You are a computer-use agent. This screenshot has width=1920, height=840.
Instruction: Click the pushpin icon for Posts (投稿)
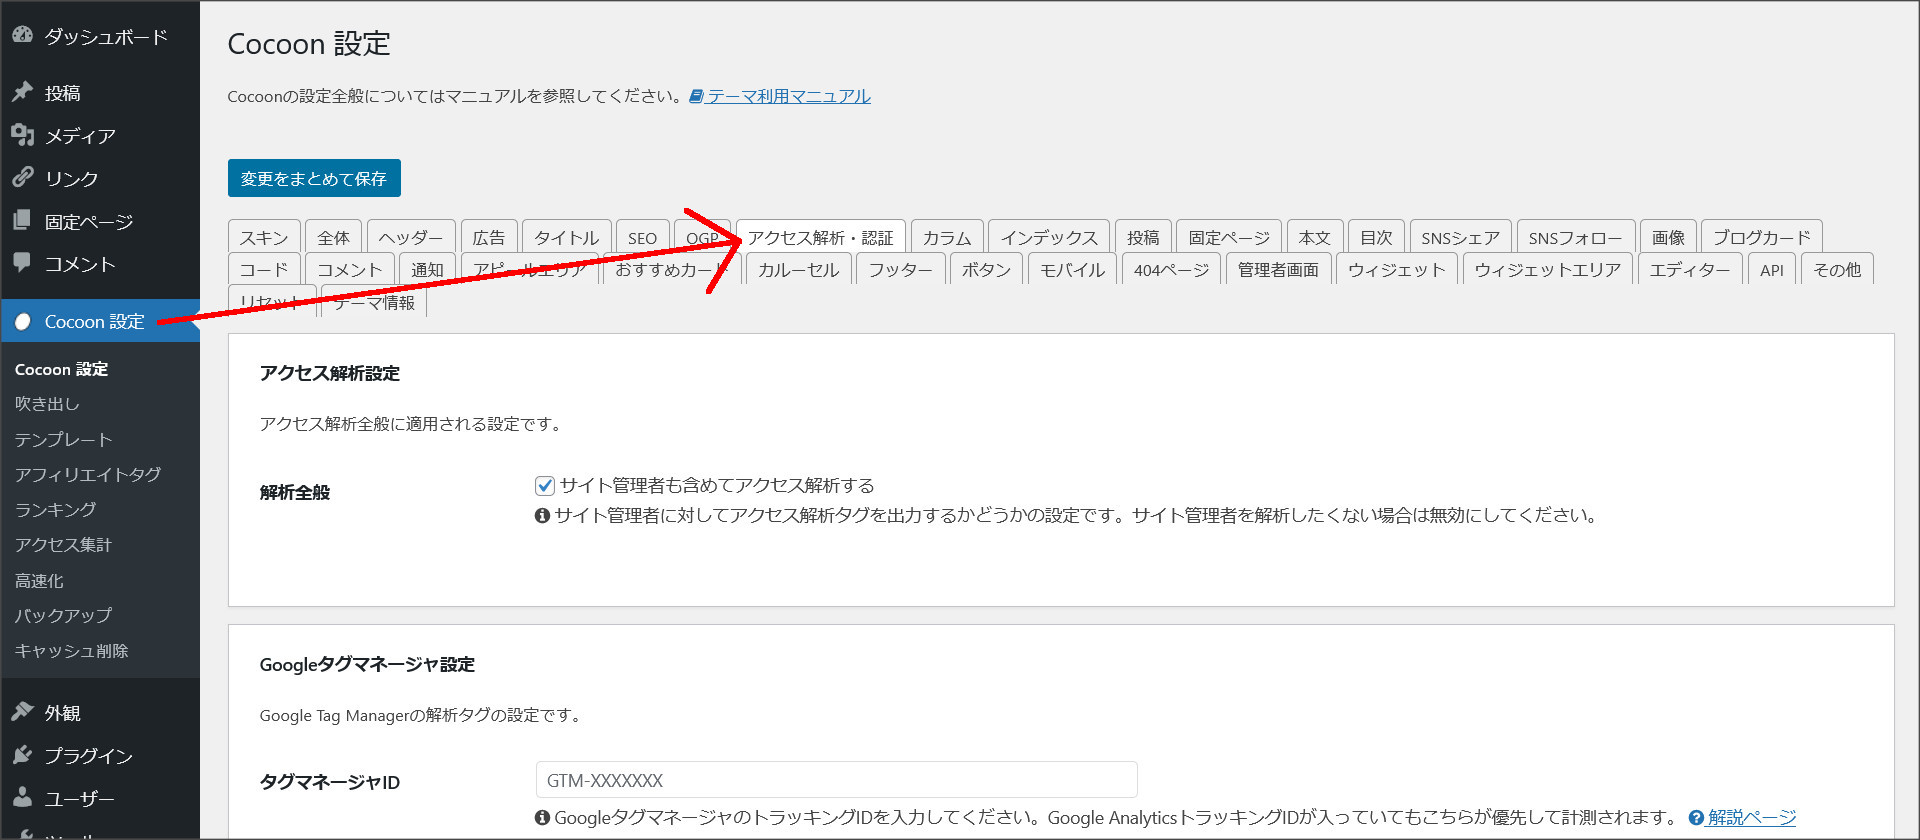click(22, 92)
